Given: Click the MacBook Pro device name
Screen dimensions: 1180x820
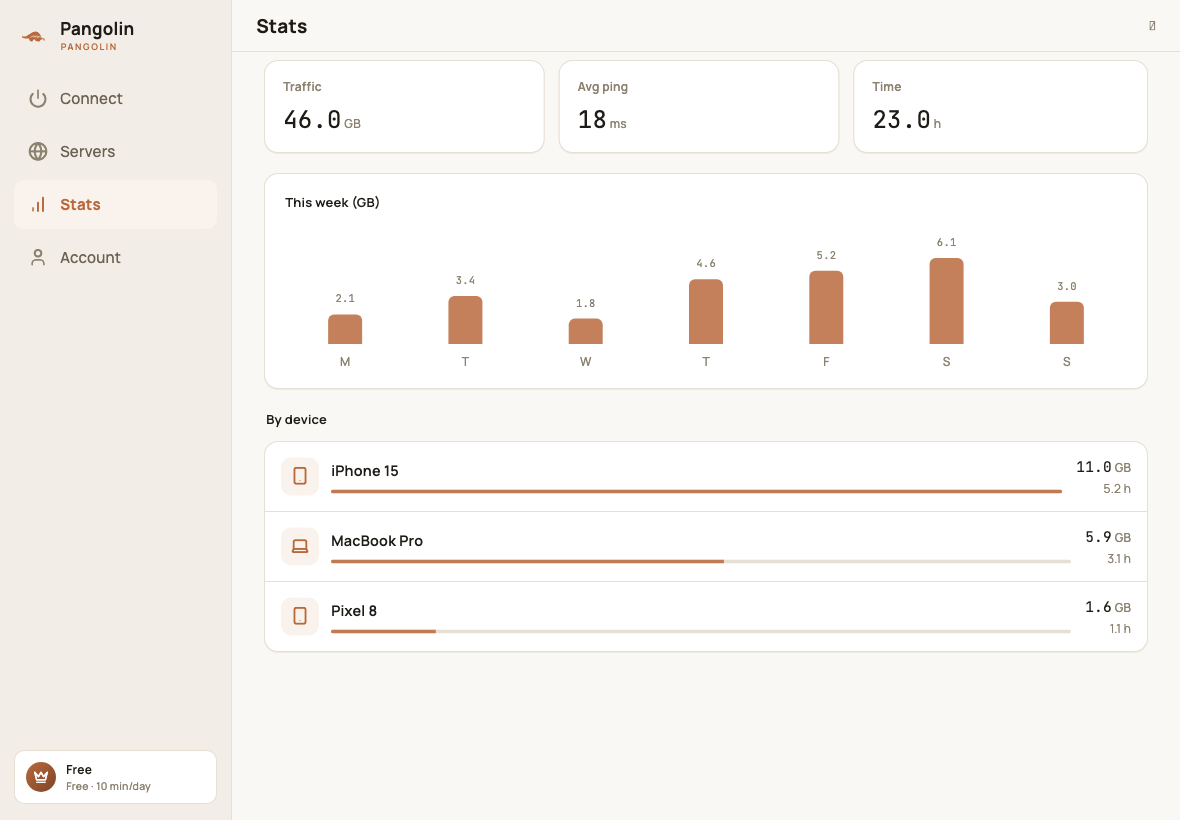Looking at the screenshot, I should [x=377, y=541].
